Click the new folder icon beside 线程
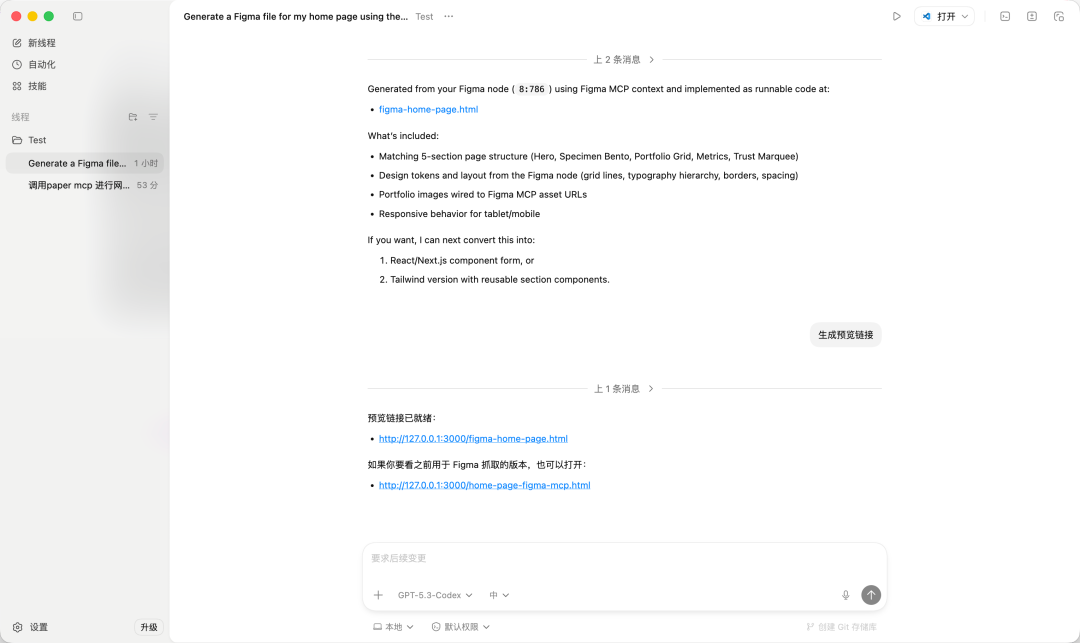This screenshot has height=643, width=1080. coord(133,117)
